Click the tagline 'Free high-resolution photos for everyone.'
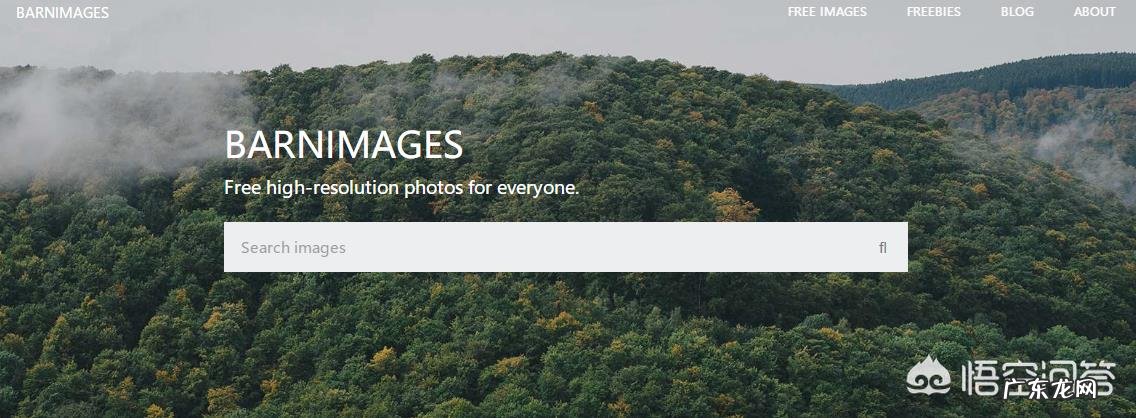The image size is (1136, 418). (401, 188)
